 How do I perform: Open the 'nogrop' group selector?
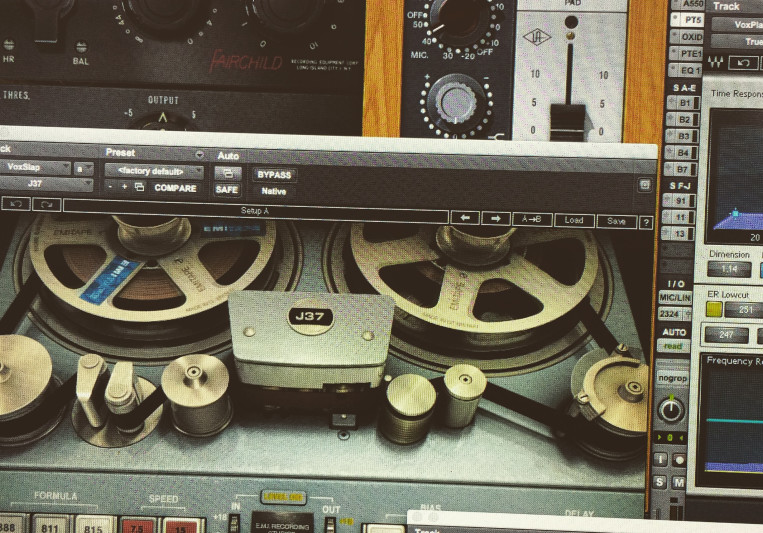(x=672, y=378)
